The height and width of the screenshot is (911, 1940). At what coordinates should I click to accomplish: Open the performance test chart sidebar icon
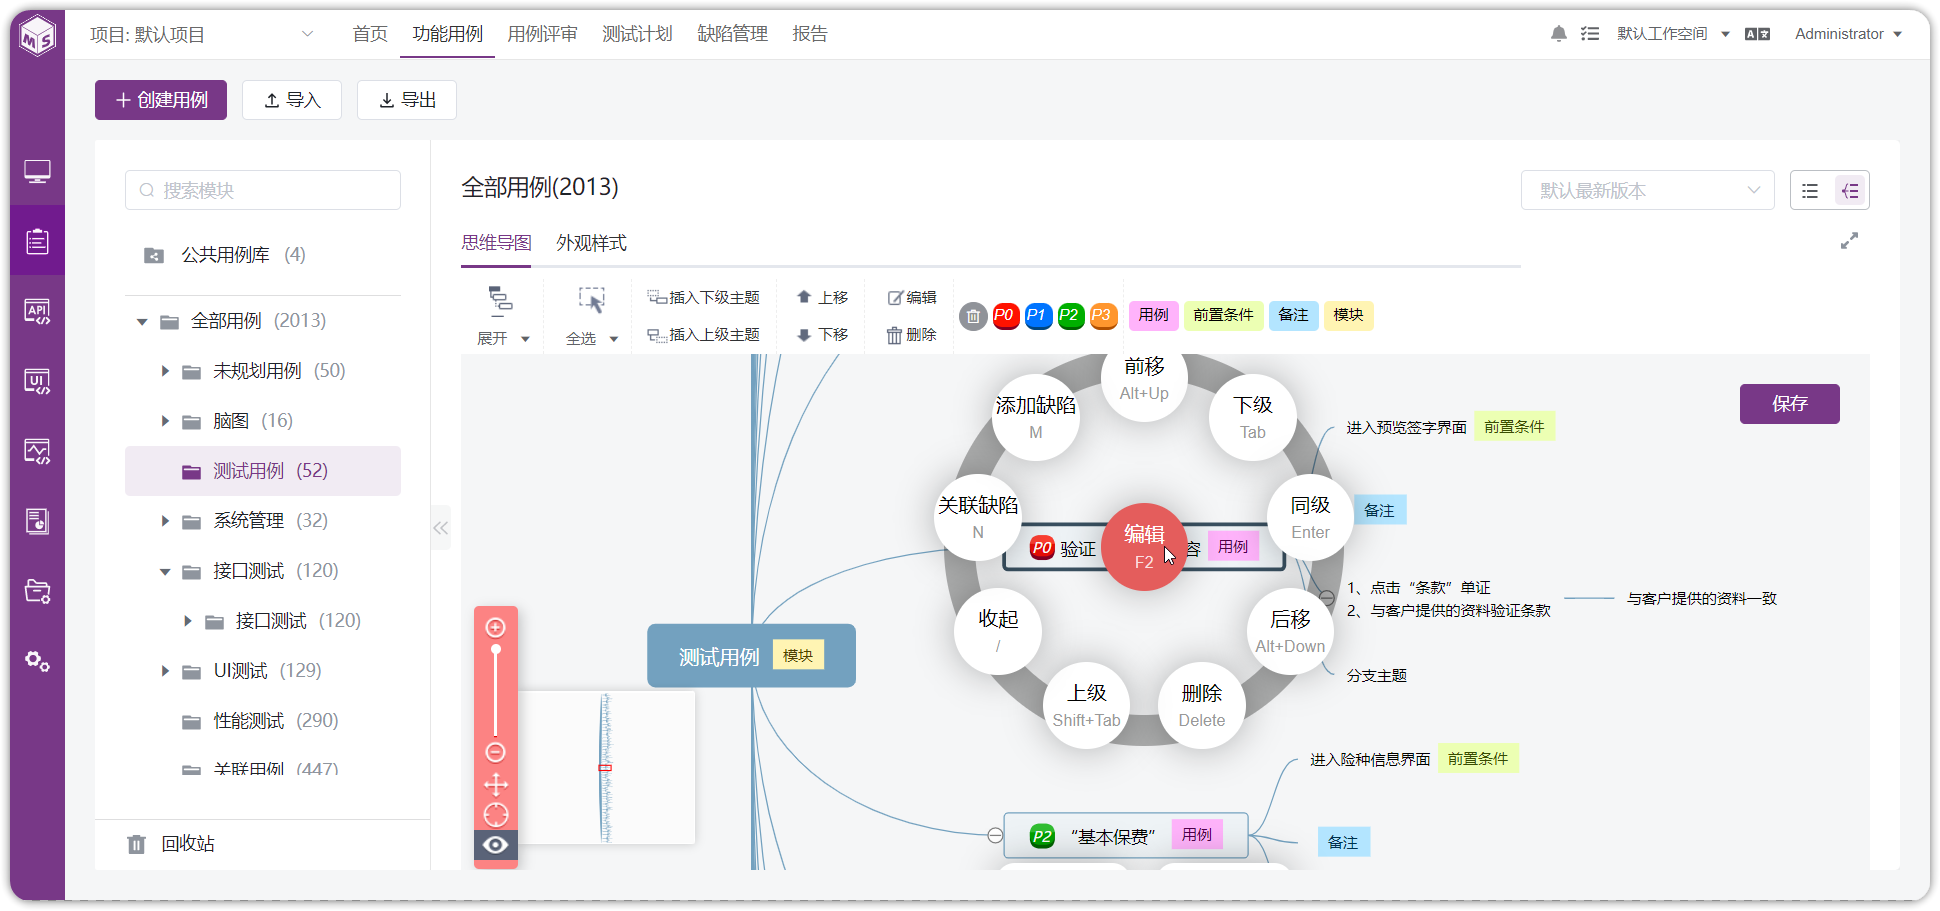[x=37, y=451]
